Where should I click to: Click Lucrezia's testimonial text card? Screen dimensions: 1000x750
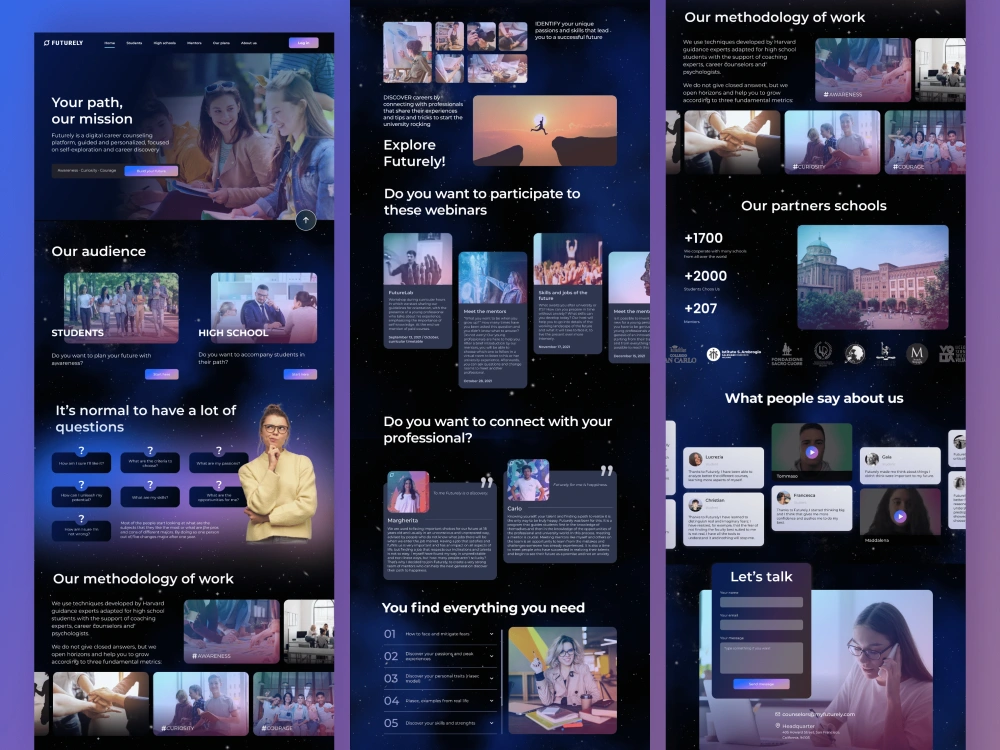tap(723, 467)
